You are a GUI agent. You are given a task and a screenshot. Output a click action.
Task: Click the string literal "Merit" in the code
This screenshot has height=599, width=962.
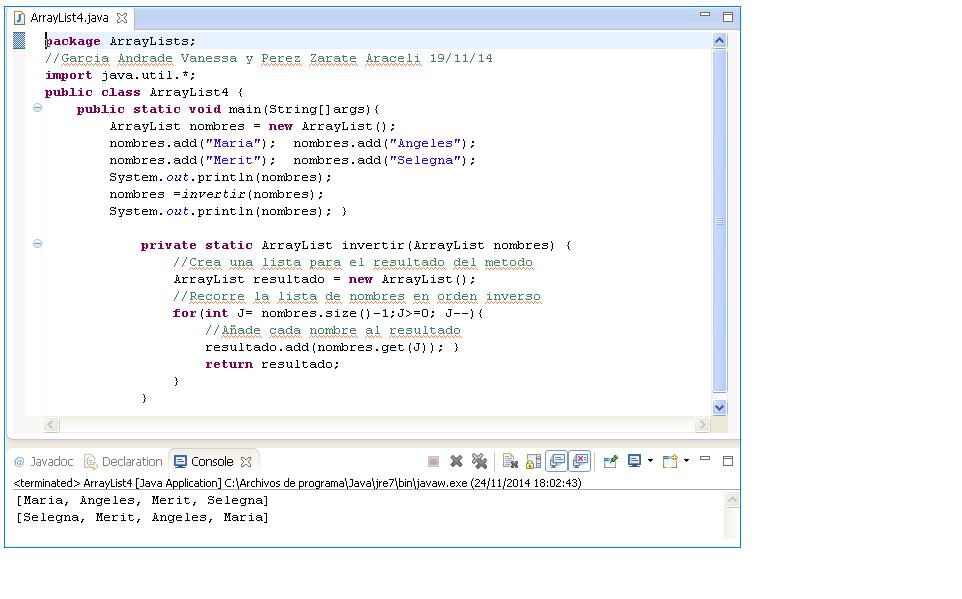(x=233, y=161)
